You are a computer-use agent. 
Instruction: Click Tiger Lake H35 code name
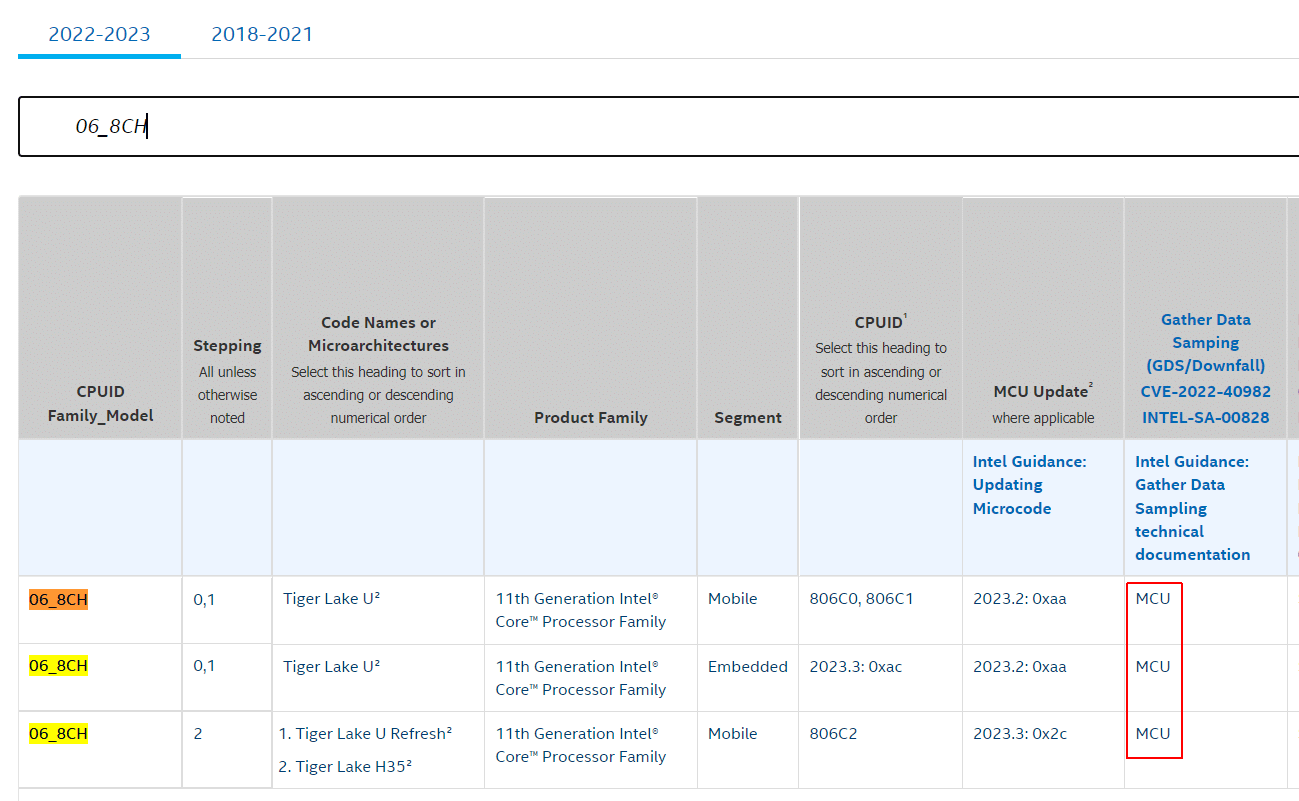click(354, 766)
